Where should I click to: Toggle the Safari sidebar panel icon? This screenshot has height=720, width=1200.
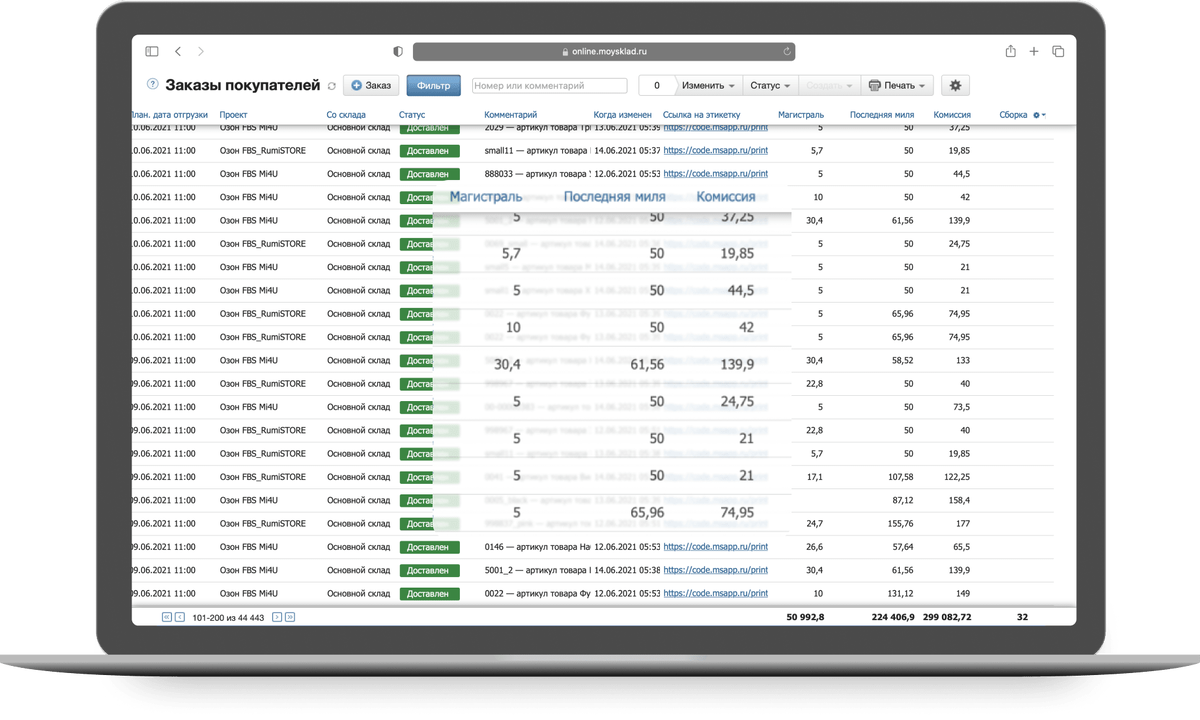(x=152, y=51)
